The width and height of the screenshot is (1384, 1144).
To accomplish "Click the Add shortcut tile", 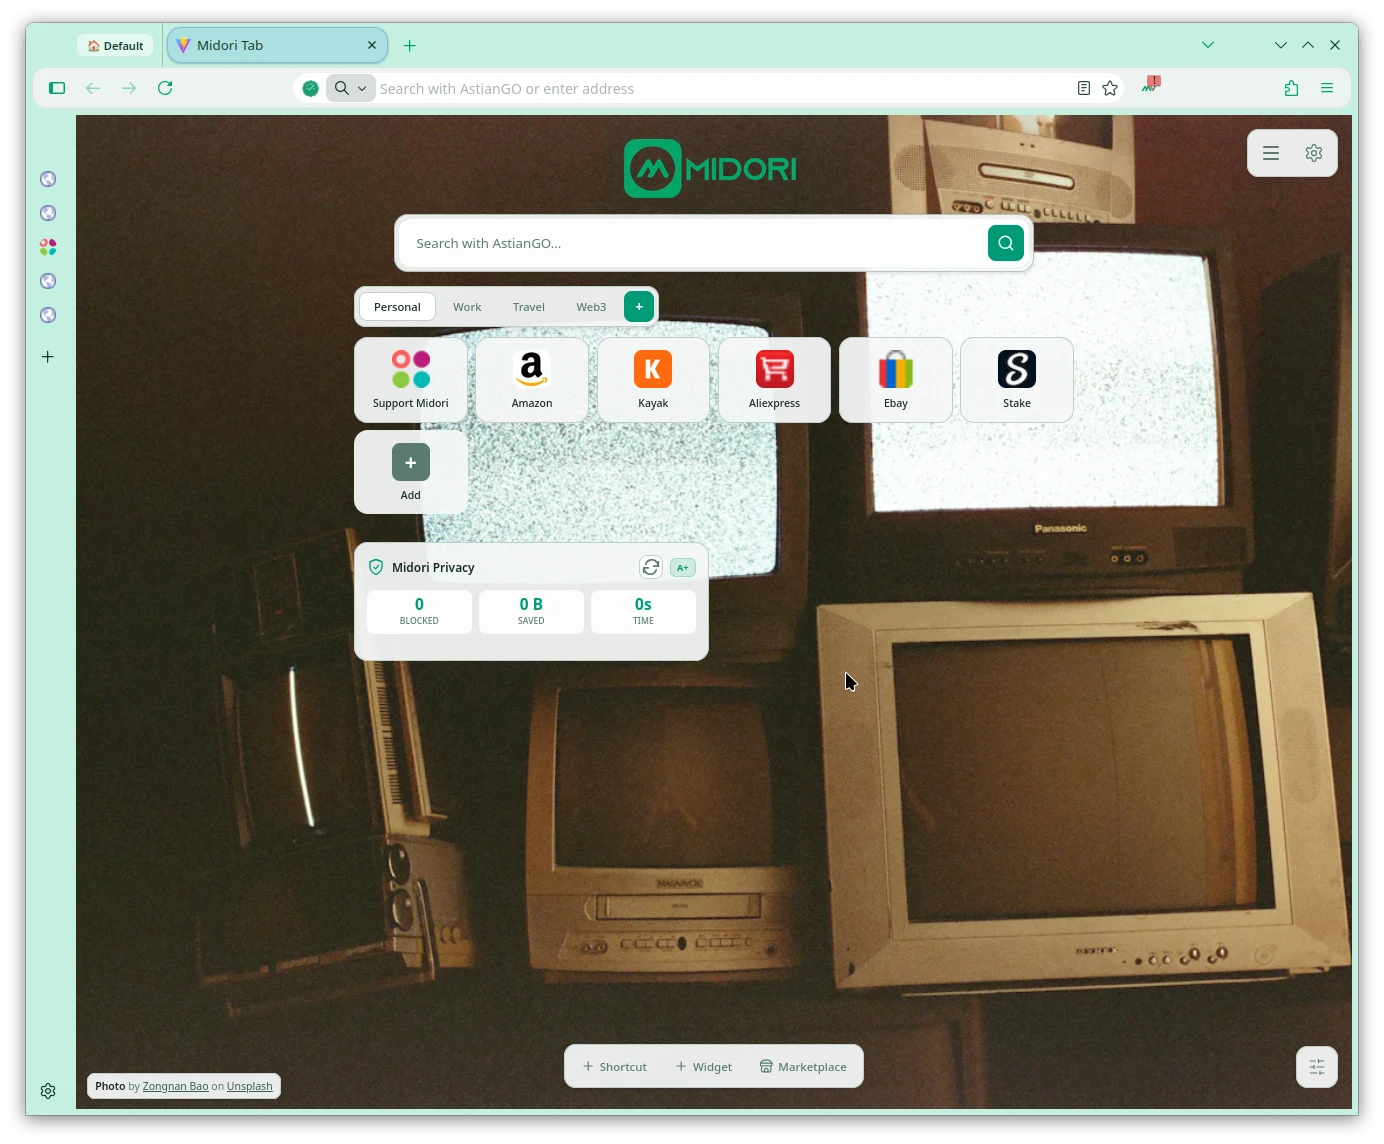I will [x=411, y=472].
